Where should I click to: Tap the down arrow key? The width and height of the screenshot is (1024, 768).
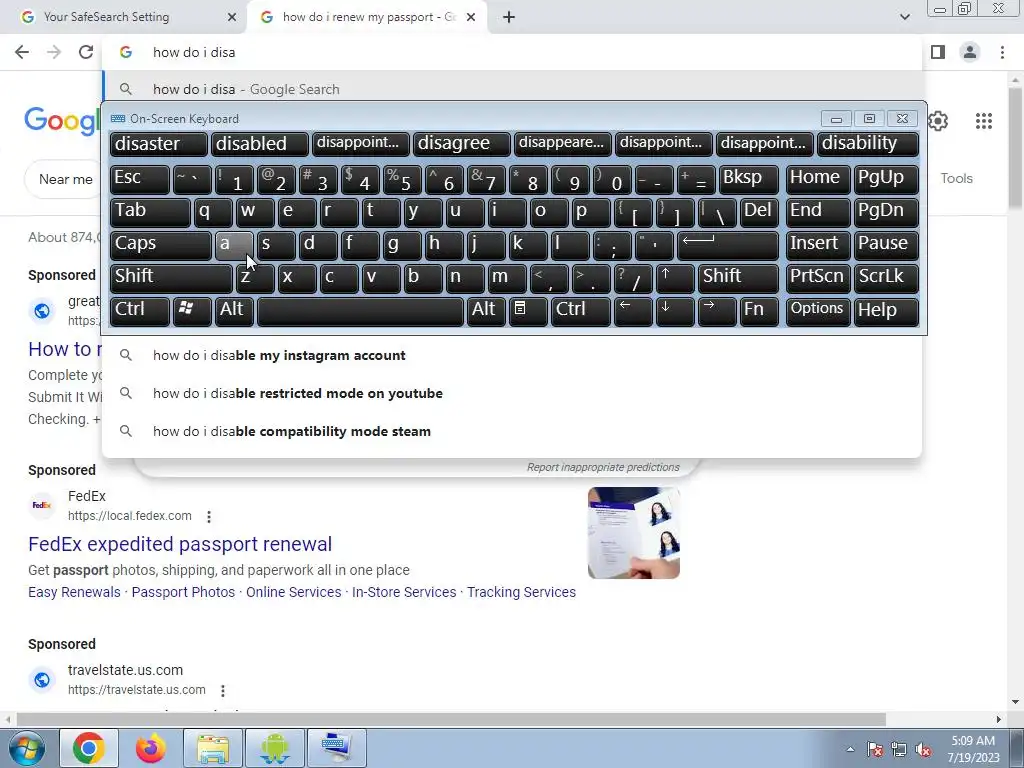point(675,311)
